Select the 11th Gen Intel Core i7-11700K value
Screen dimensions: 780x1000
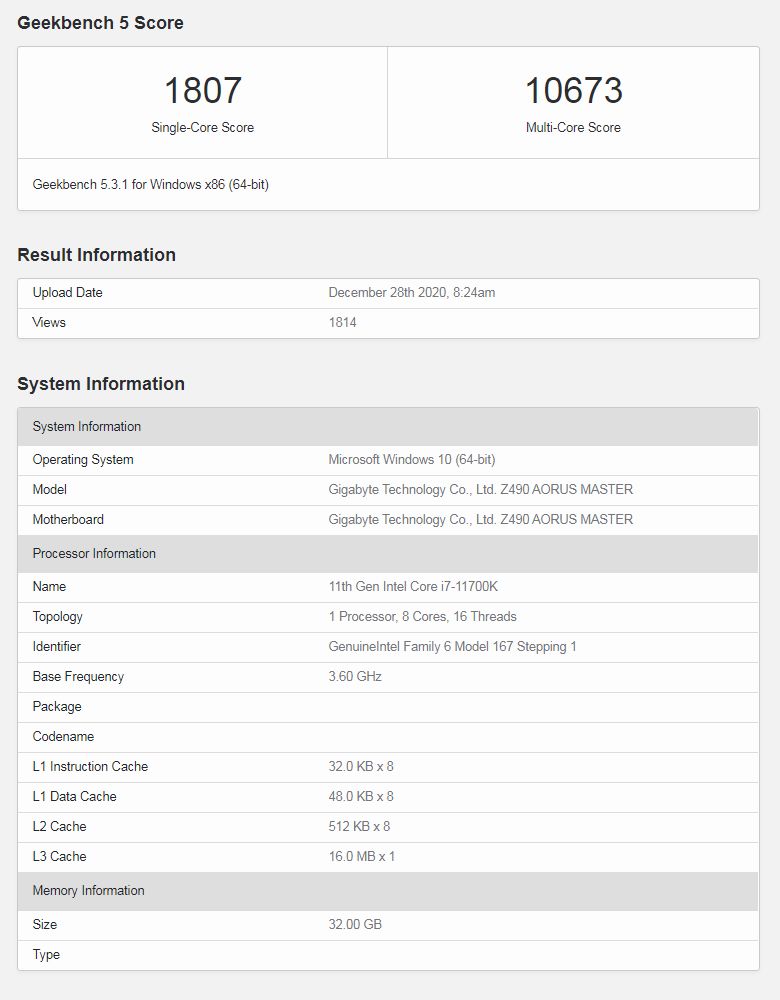pos(413,587)
